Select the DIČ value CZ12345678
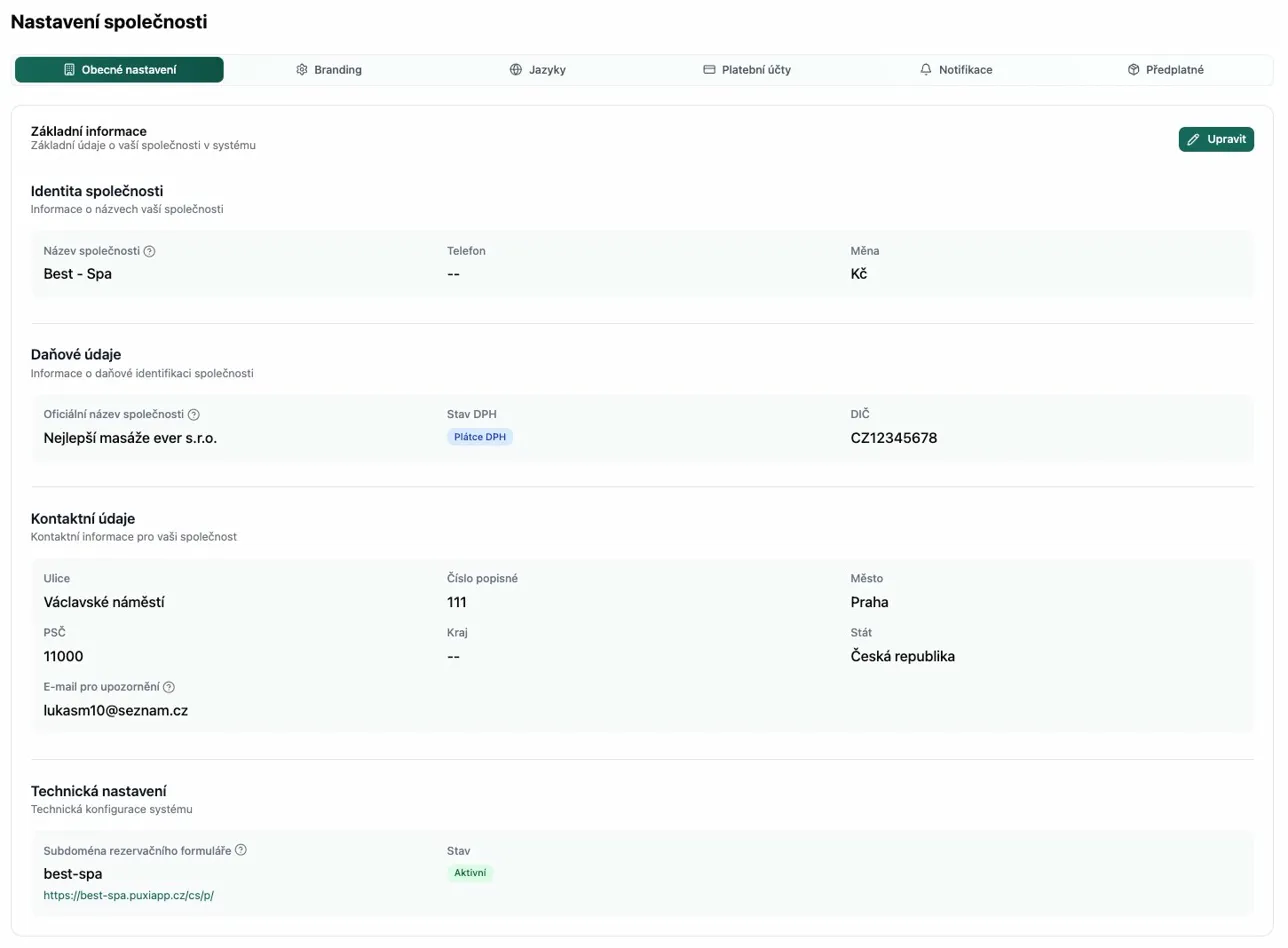Image resolution: width=1288 pixels, height=948 pixels. (x=894, y=437)
